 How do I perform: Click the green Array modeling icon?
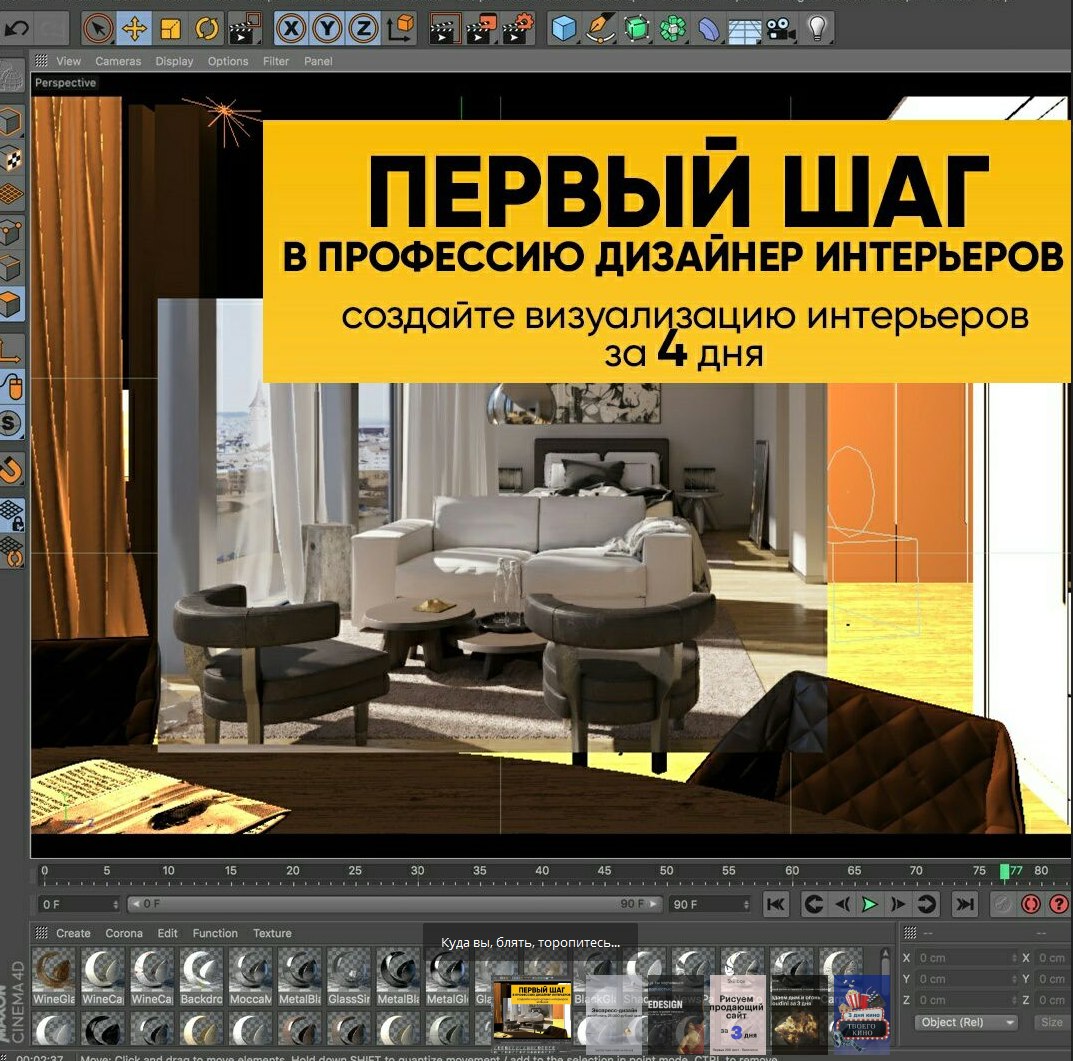(673, 29)
